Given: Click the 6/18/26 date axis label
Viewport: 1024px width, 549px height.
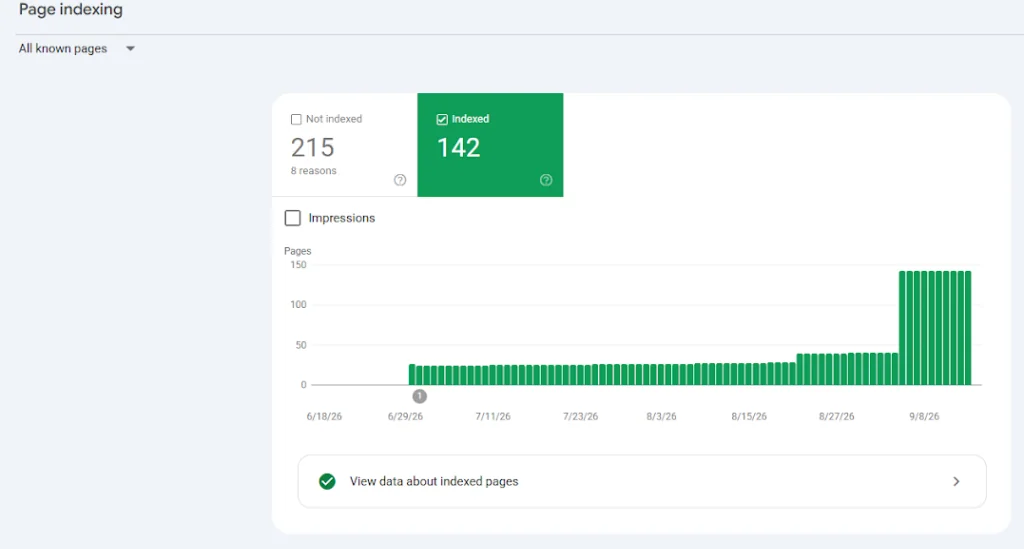Looking at the screenshot, I should point(324,416).
